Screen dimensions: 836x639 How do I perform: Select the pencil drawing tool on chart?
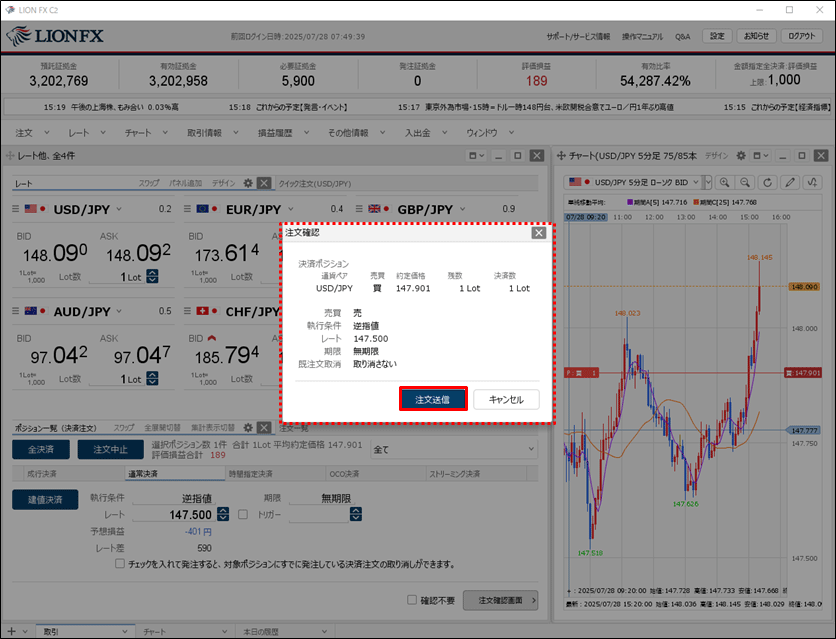791,182
